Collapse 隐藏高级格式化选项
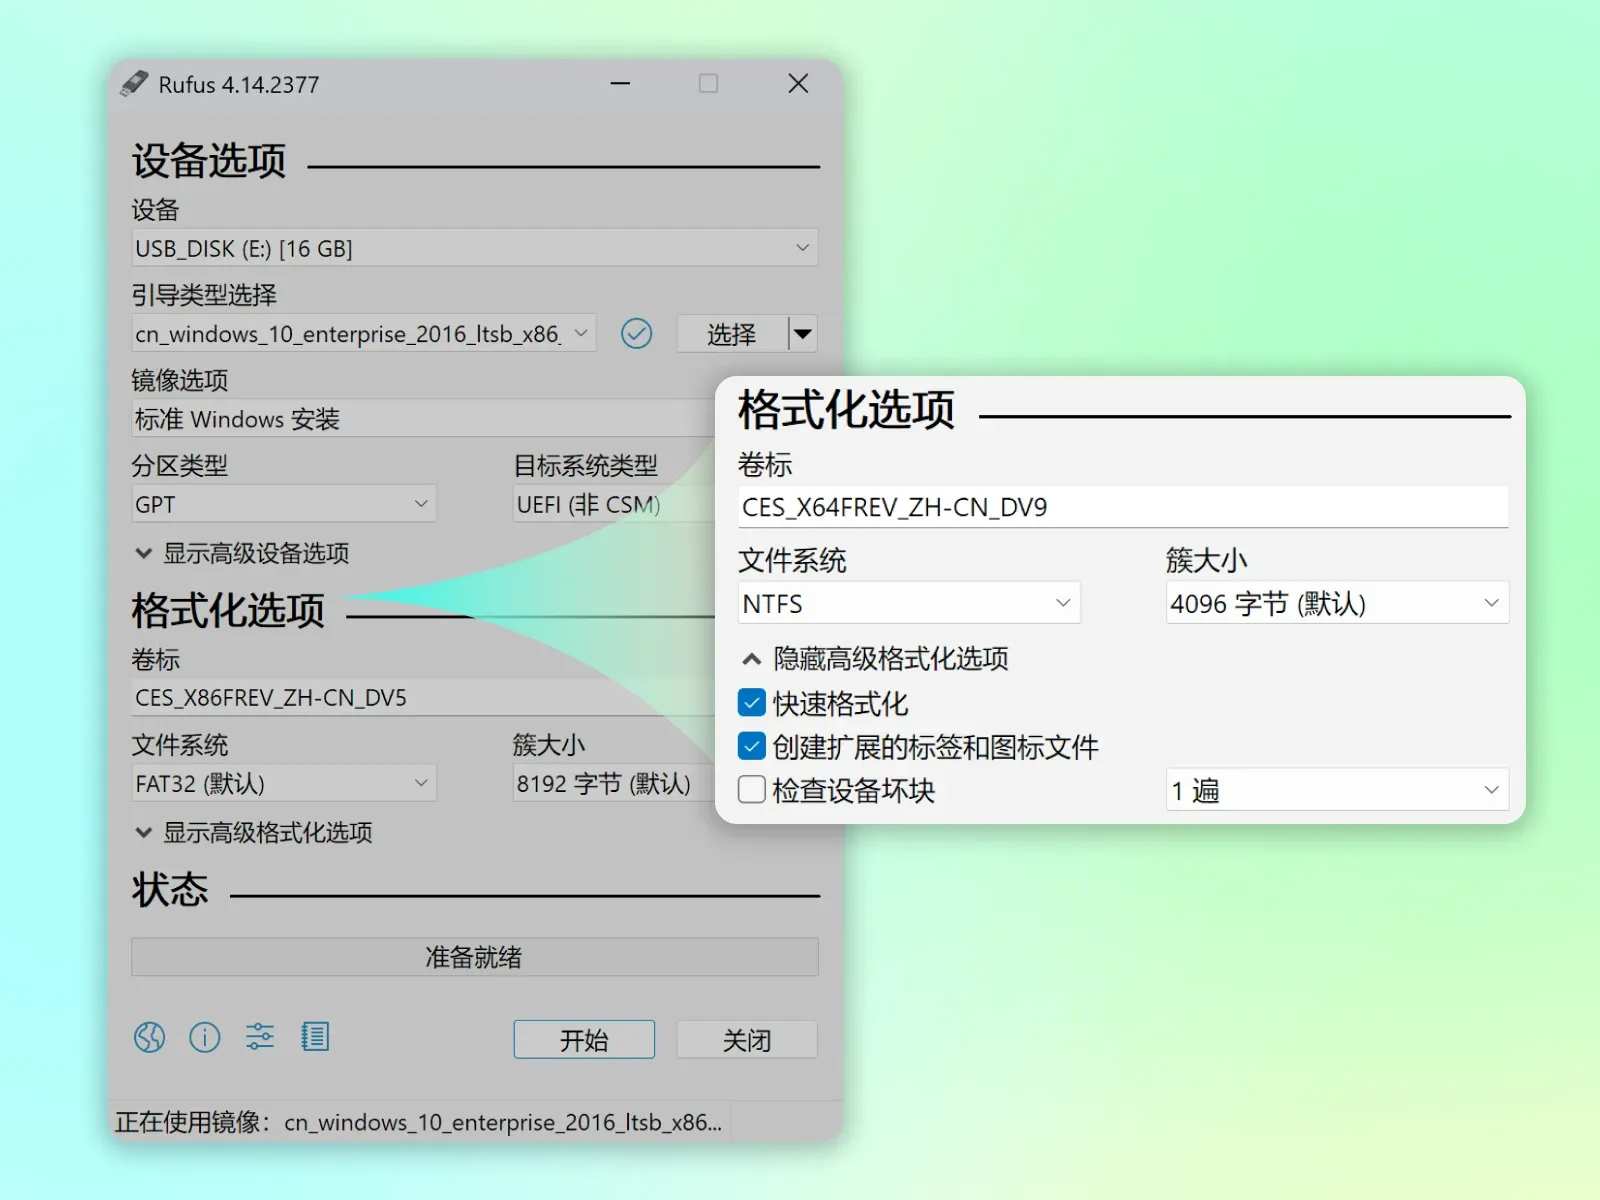The image size is (1600, 1200). [x=875, y=658]
